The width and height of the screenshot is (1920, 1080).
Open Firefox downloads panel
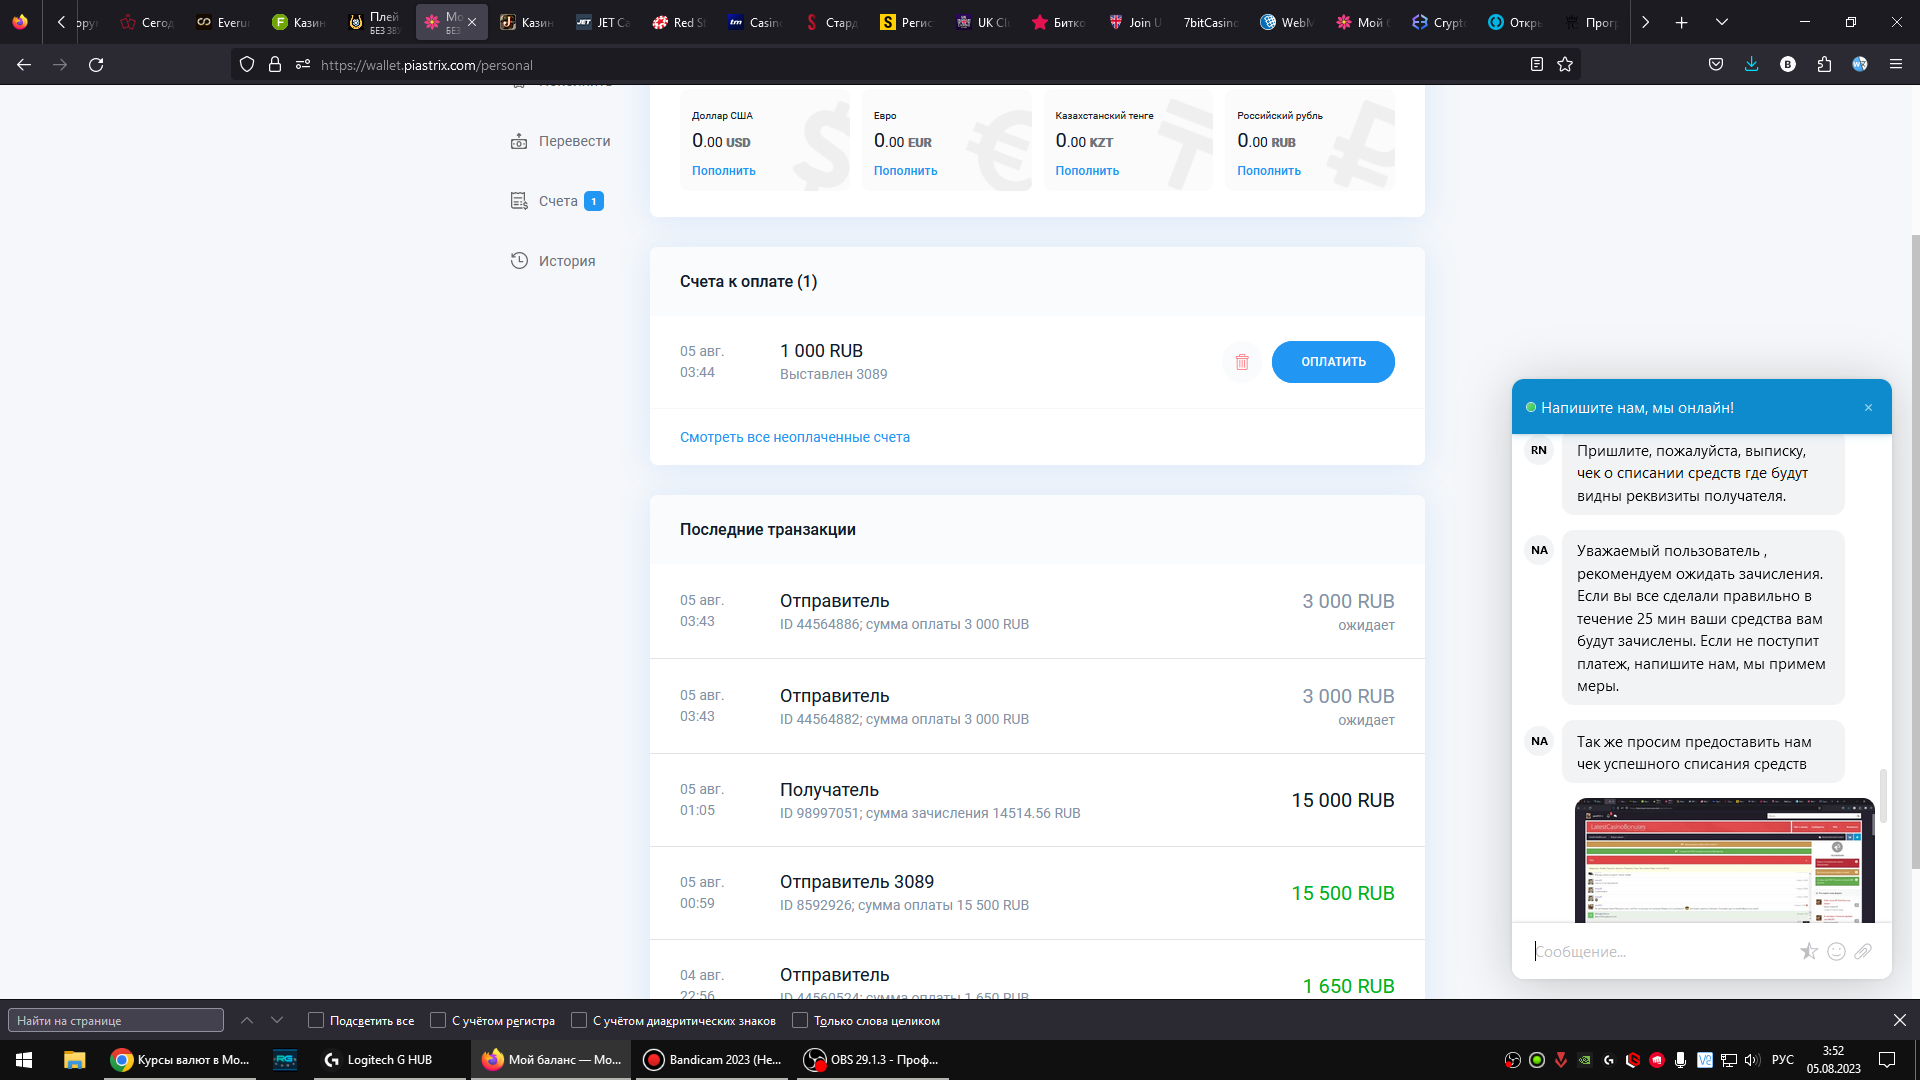(x=1751, y=64)
